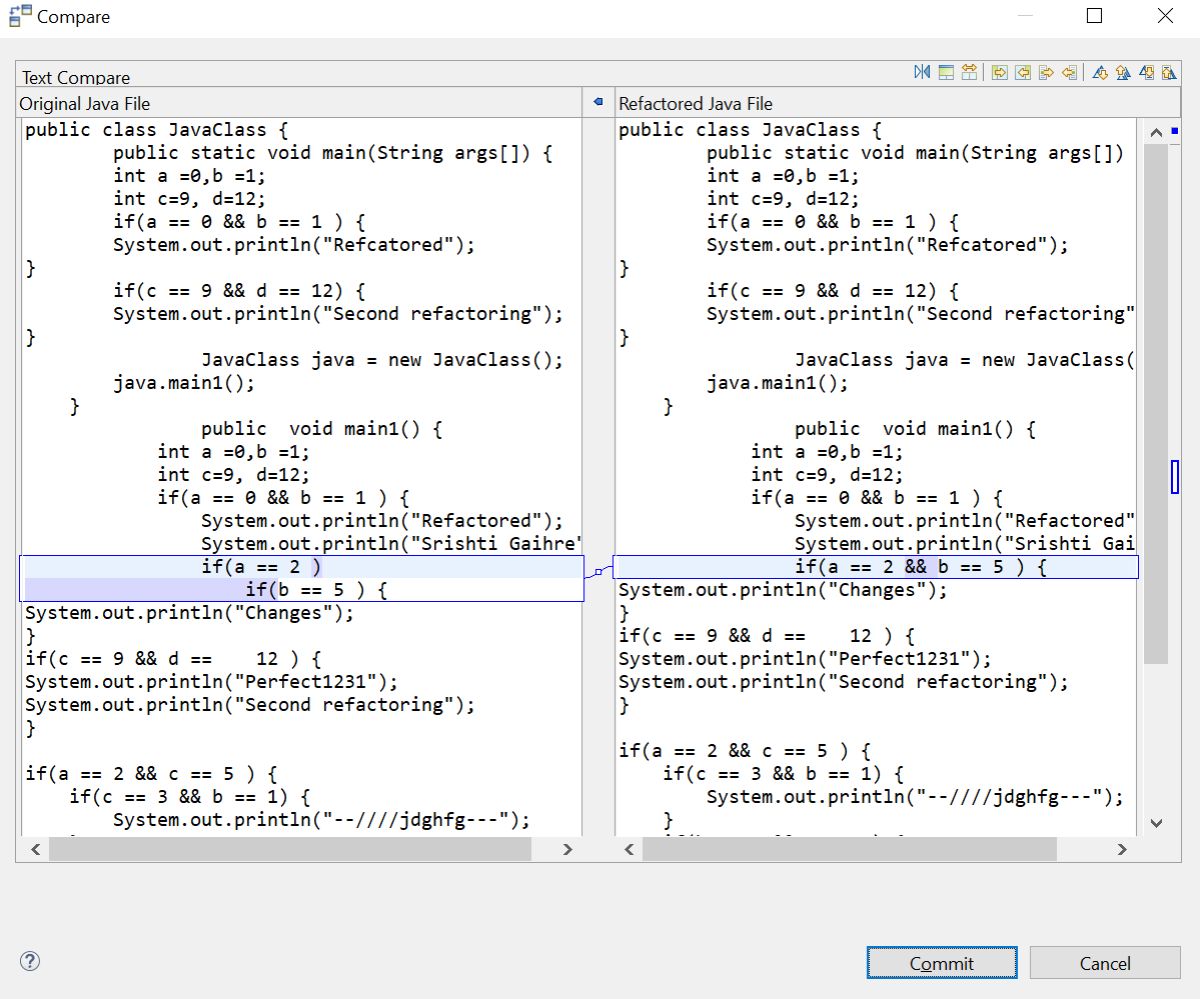The height and width of the screenshot is (999, 1200).
Task: Click 'public class JavaClass {' in refactored file
Action: (750, 130)
